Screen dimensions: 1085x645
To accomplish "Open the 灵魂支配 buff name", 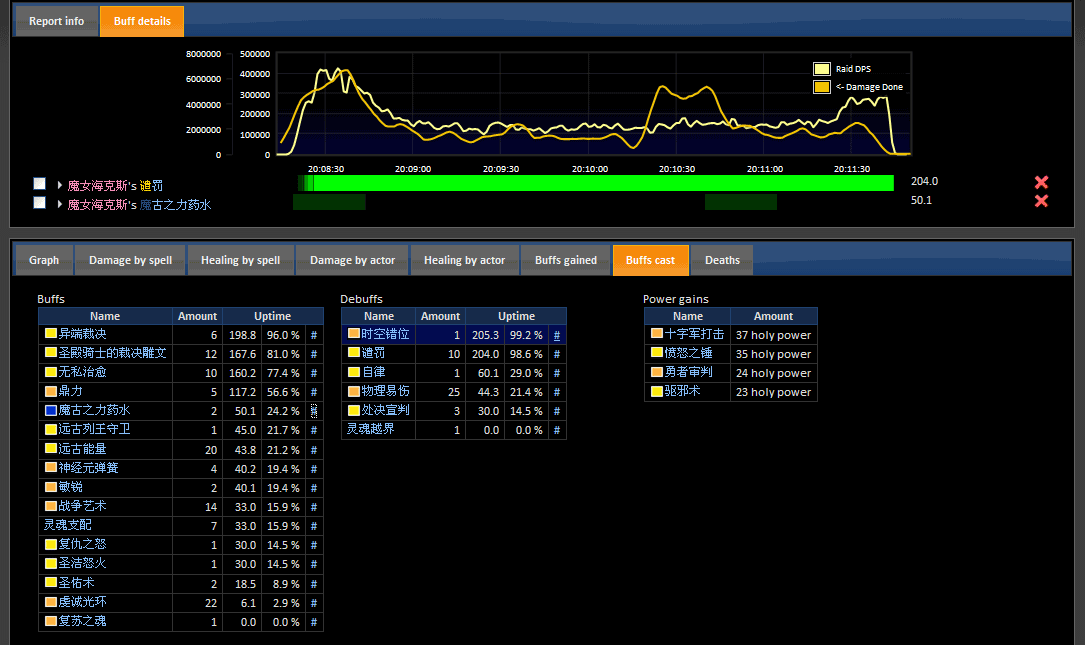I will coord(68,525).
